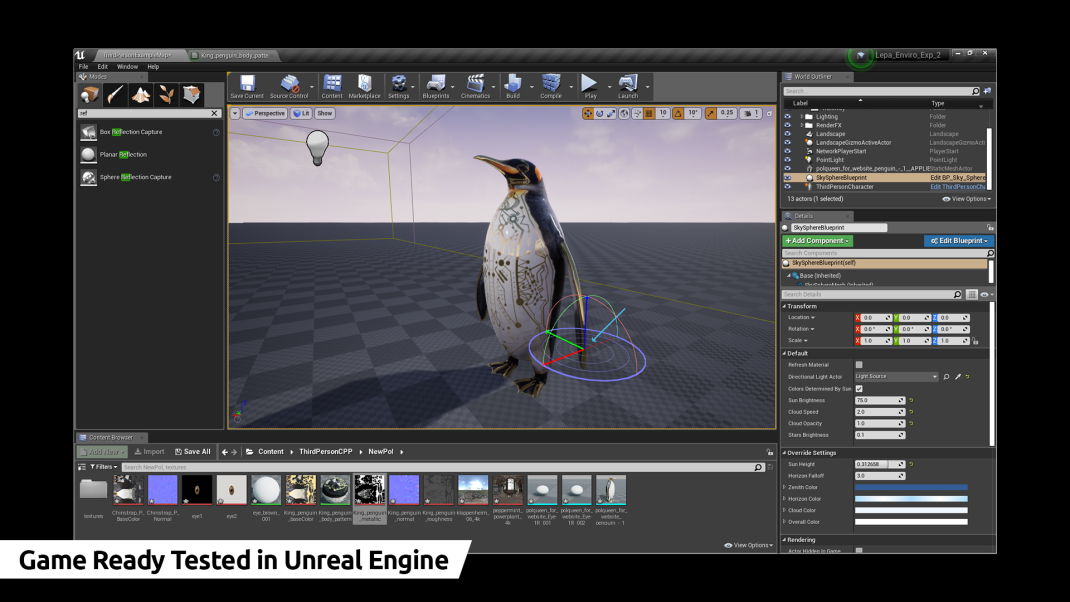Image resolution: width=1070 pixels, height=602 pixels.
Task: Open the Settings toolbar icon
Action: (399, 87)
